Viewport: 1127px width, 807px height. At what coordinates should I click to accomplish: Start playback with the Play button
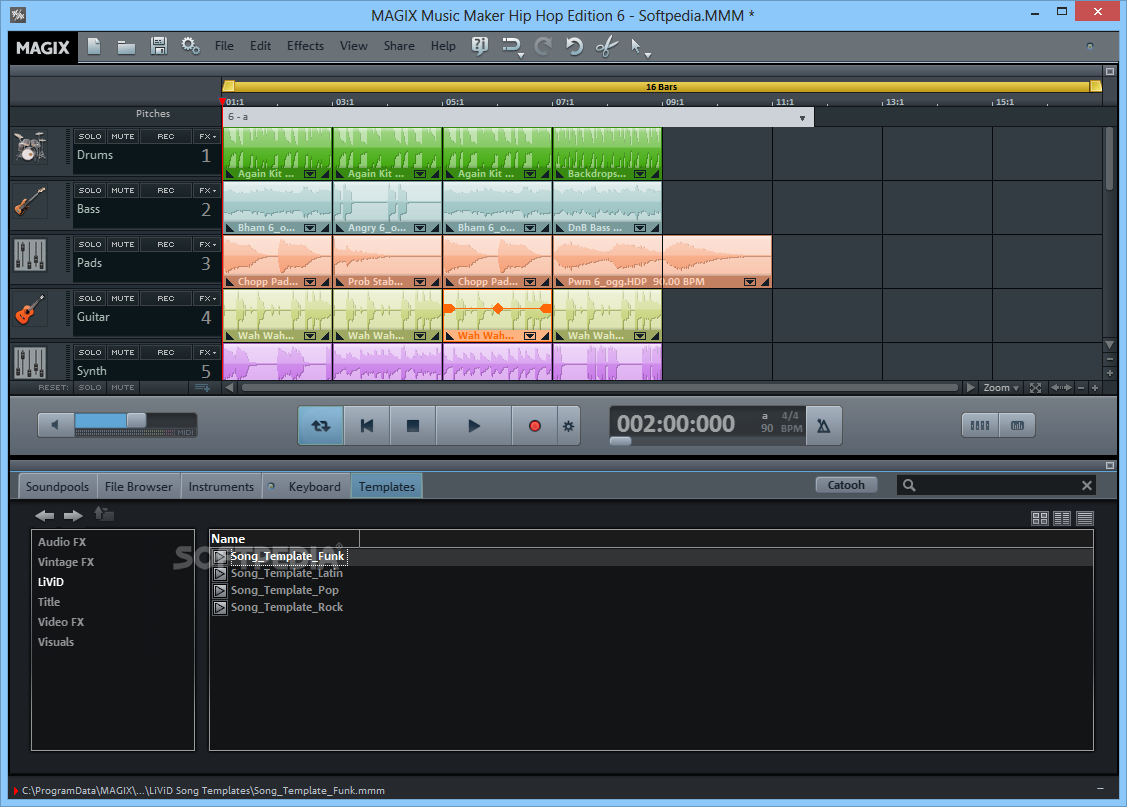pos(474,426)
